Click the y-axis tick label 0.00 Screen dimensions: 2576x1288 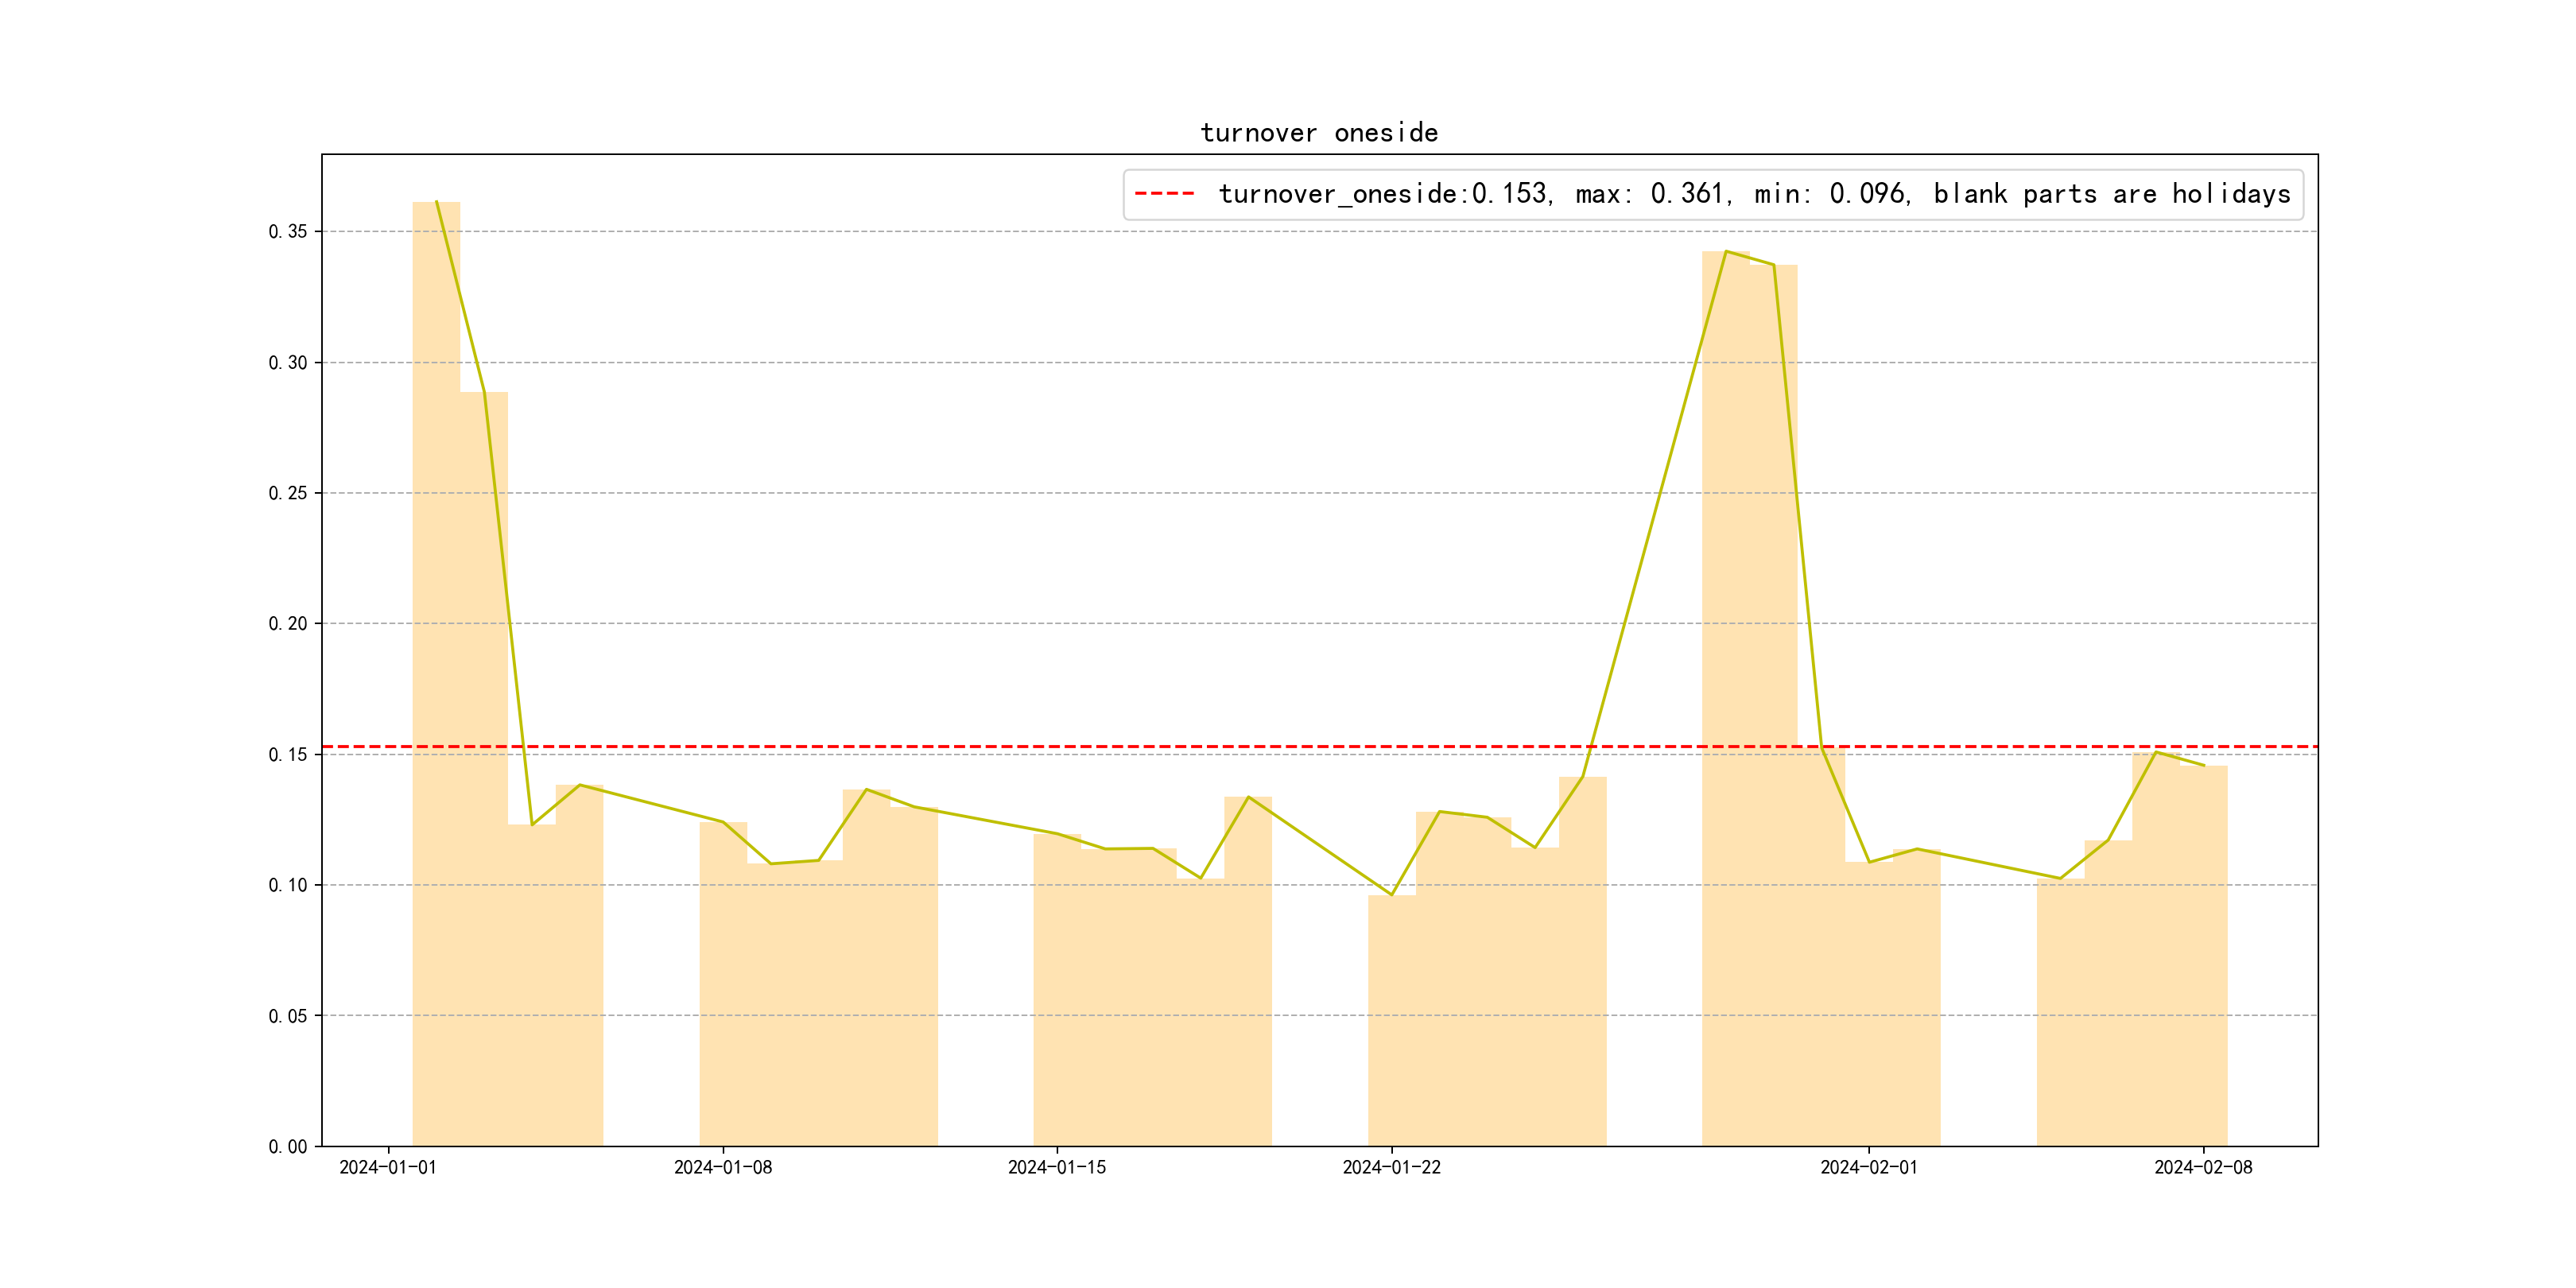[287, 1147]
